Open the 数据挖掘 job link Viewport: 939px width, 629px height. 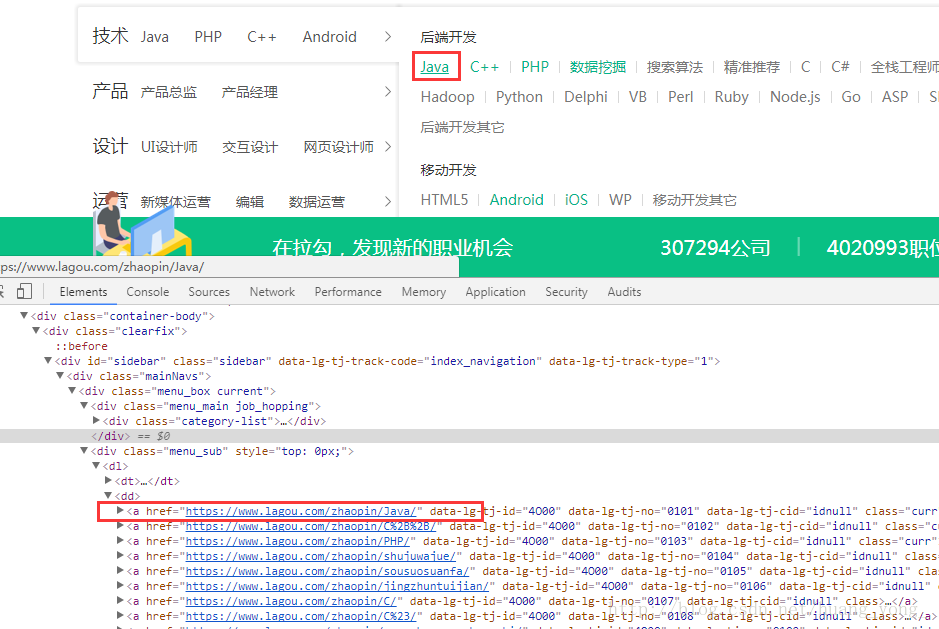click(598, 66)
